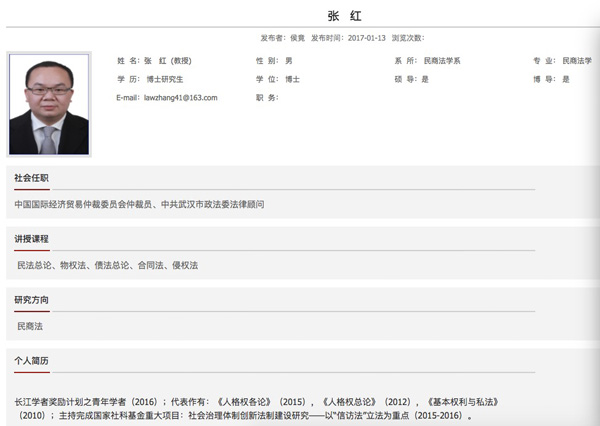Click the course list starting with 民法总论
Screen dimensions: 600x426
[107, 265]
